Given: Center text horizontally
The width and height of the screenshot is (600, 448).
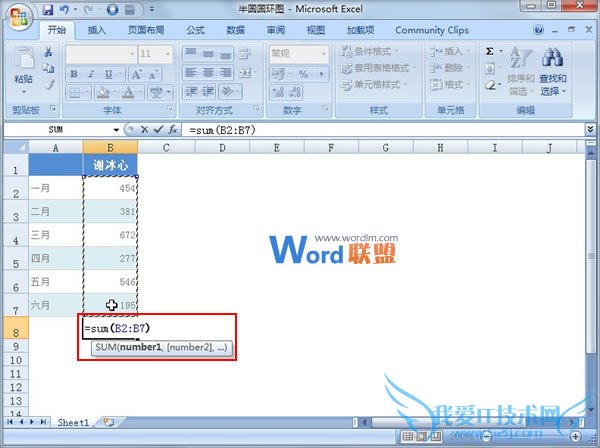Looking at the screenshot, I should tap(208, 73).
